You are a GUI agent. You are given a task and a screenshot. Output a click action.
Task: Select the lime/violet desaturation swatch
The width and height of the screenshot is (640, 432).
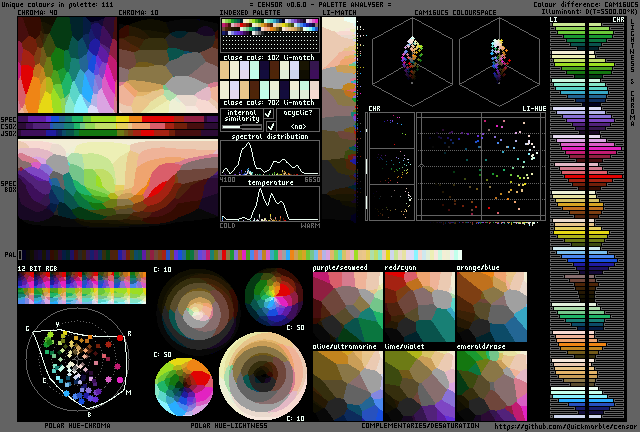(420, 386)
